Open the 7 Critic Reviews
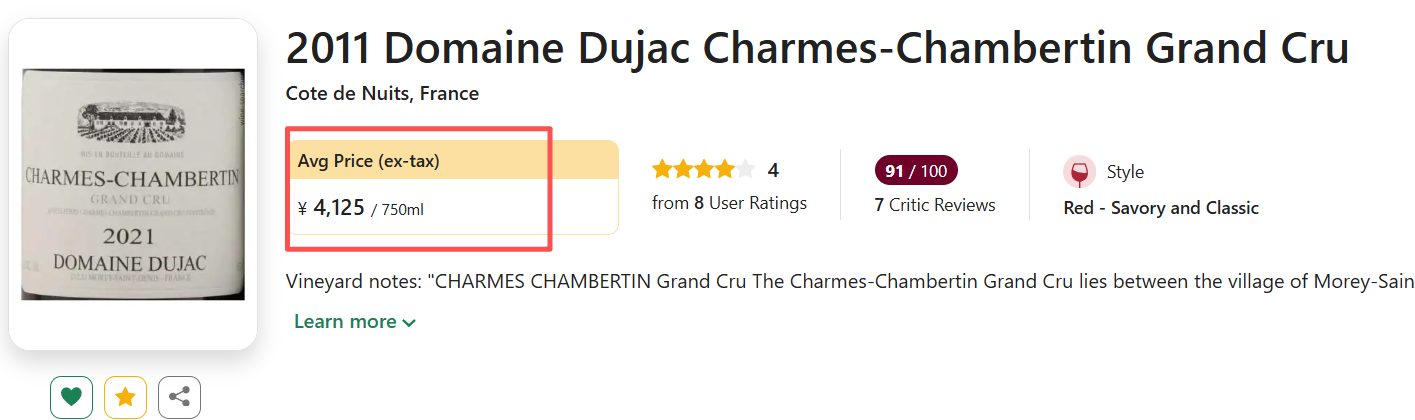1415x420 pixels. (x=935, y=205)
